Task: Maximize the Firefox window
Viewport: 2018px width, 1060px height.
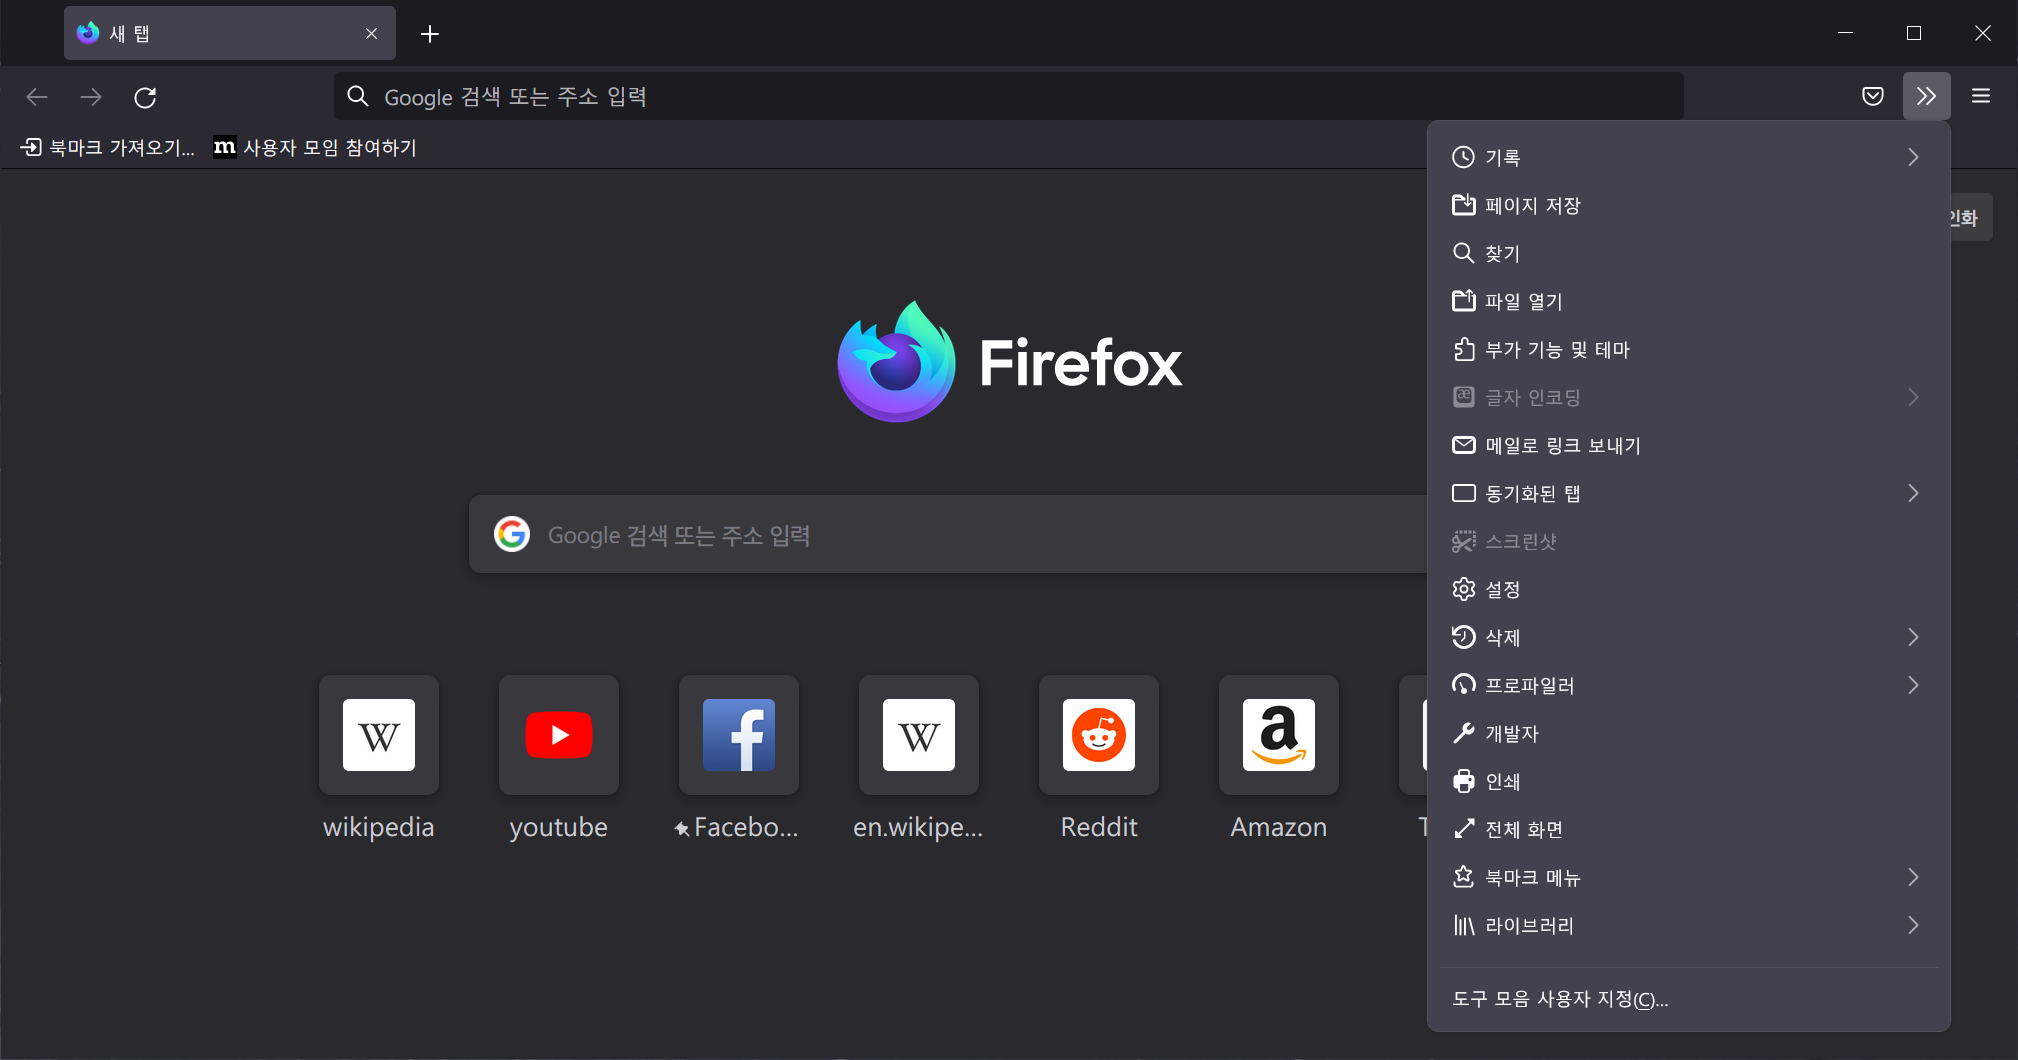Action: pos(1914,33)
